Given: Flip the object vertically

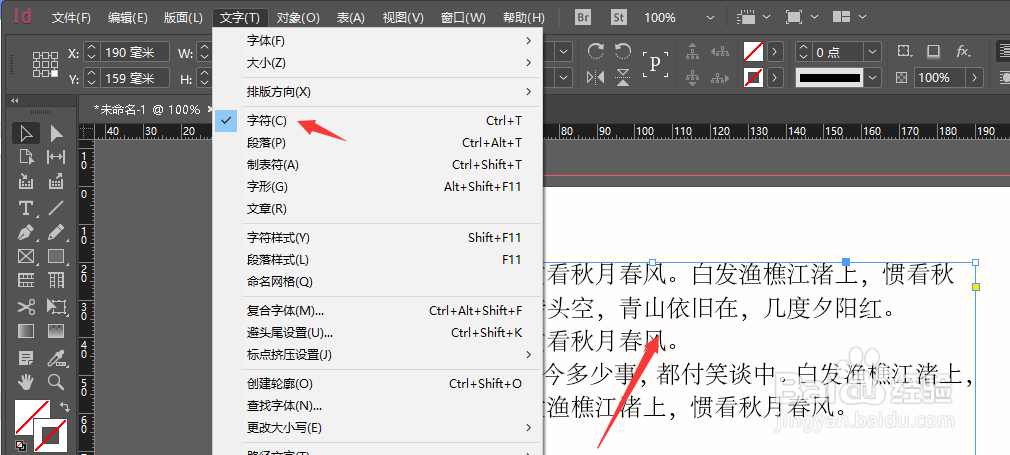Looking at the screenshot, I should (x=623, y=77).
